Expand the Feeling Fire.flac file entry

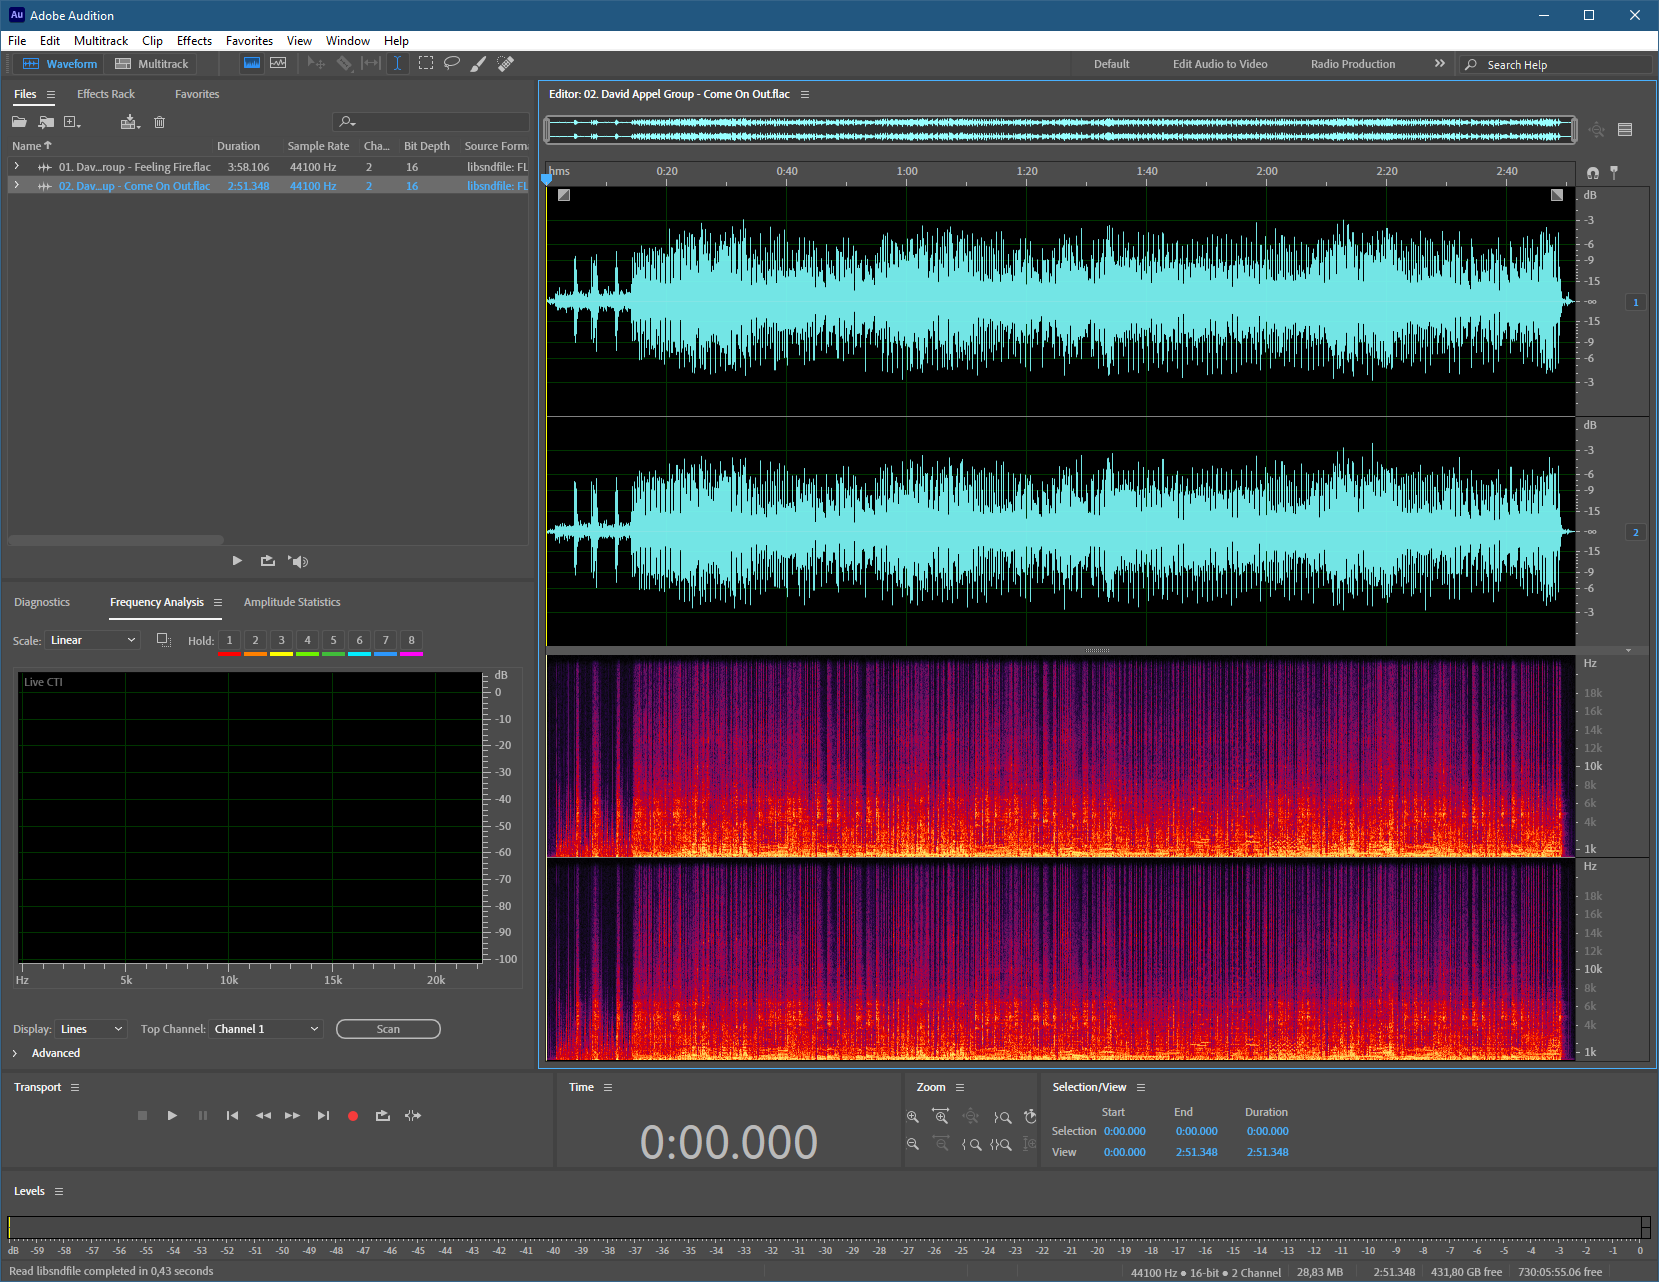pos(16,167)
